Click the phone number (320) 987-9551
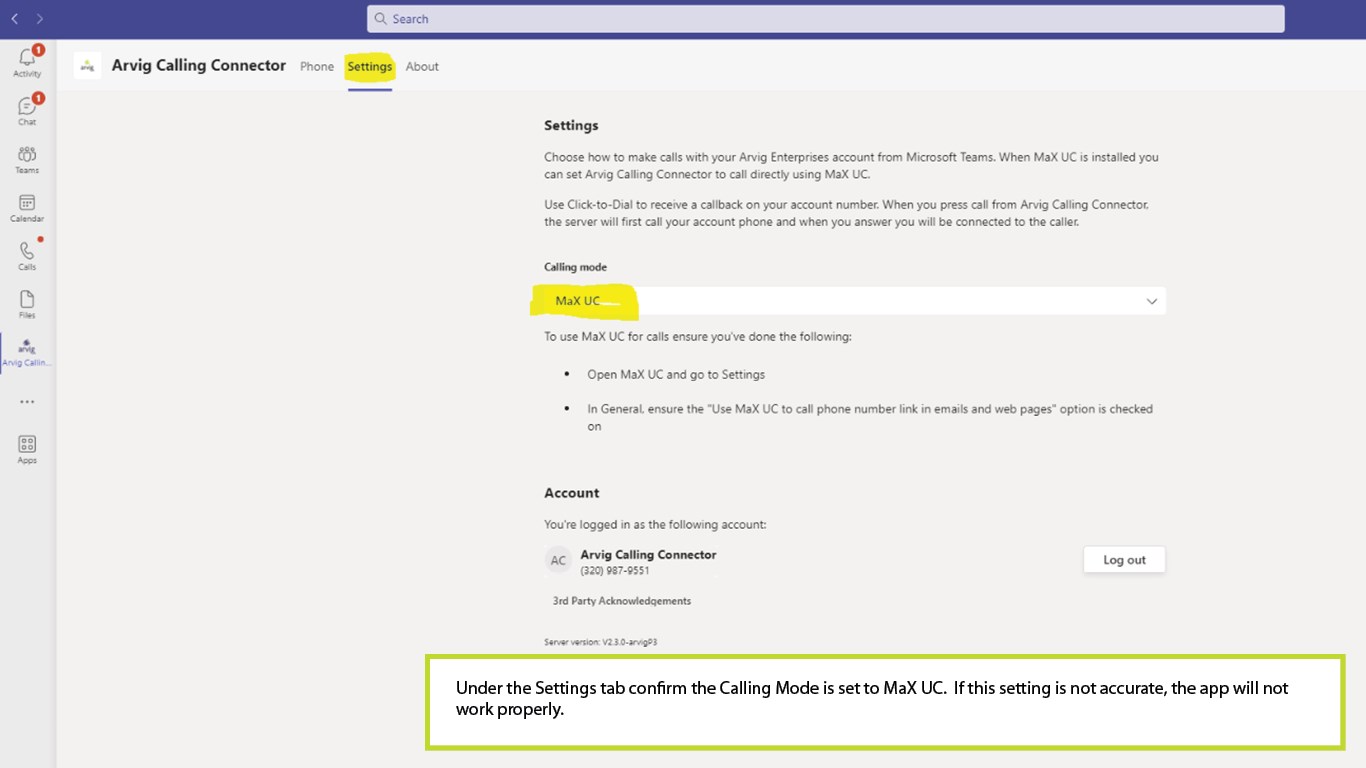The width and height of the screenshot is (1366, 768). [x=615, y=571]
